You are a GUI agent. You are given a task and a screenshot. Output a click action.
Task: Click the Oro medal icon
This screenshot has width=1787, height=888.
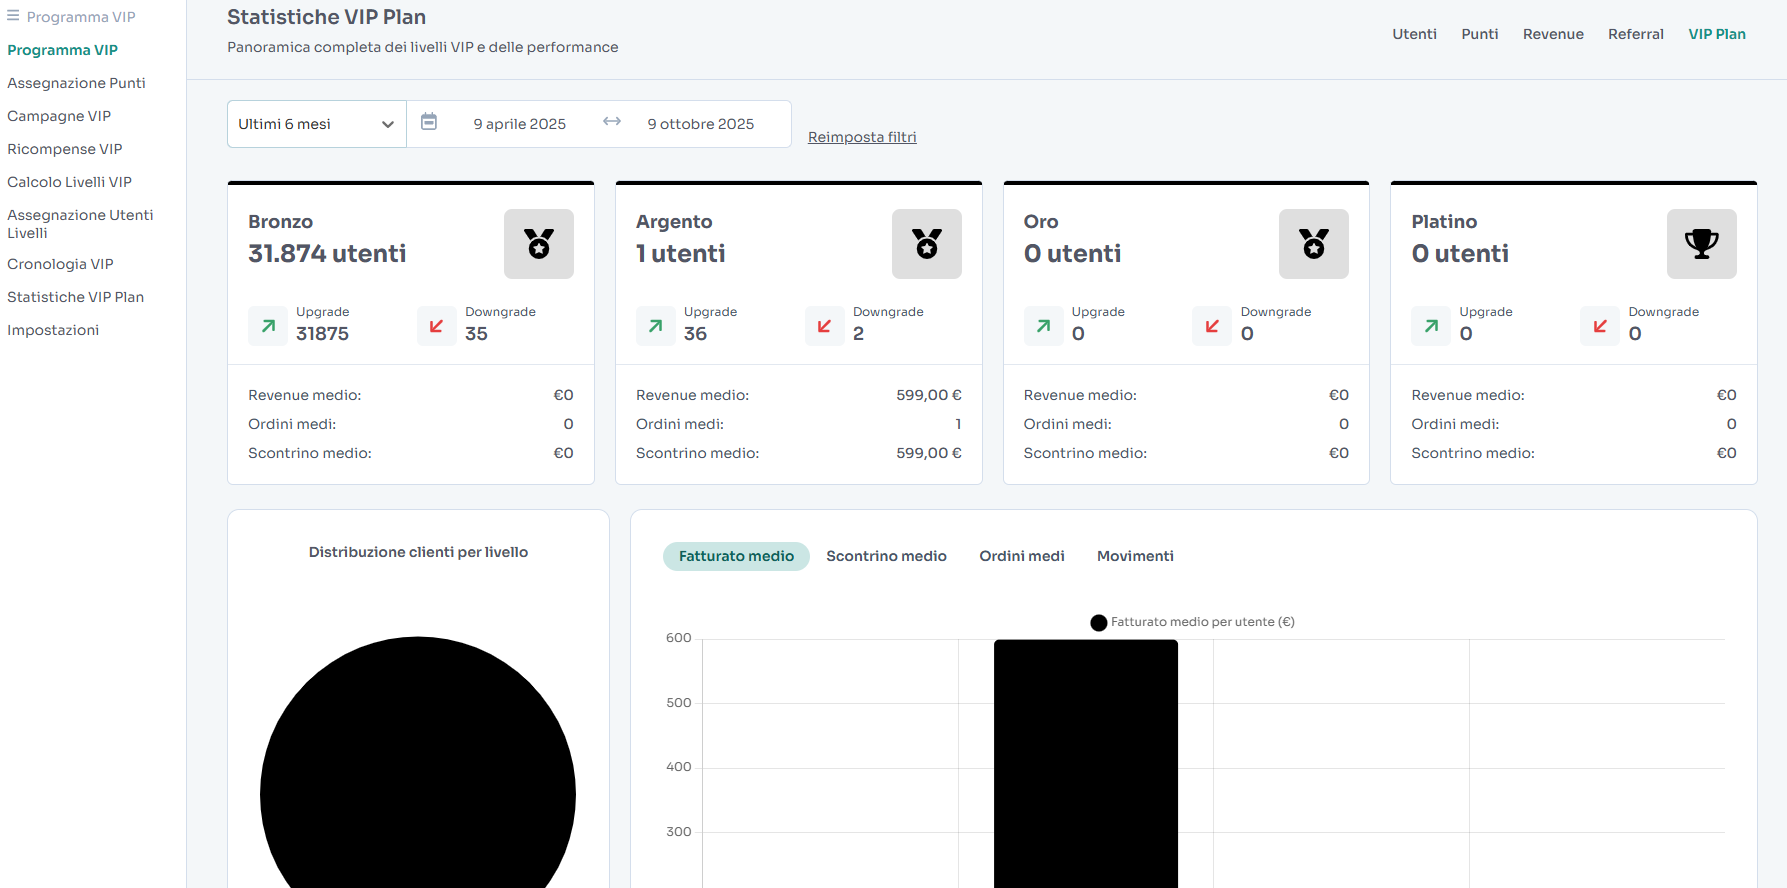[x=1314, y=244]
